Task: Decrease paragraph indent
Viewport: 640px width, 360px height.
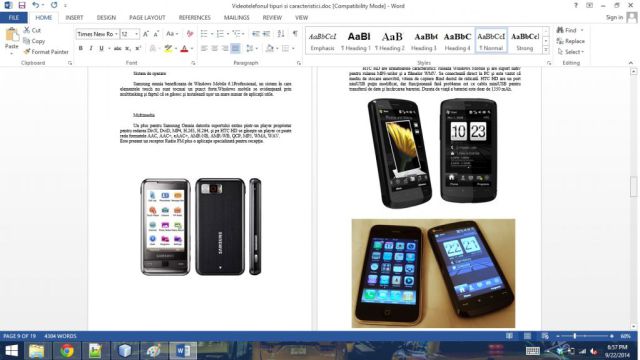Action: click(x=256, y=34)
